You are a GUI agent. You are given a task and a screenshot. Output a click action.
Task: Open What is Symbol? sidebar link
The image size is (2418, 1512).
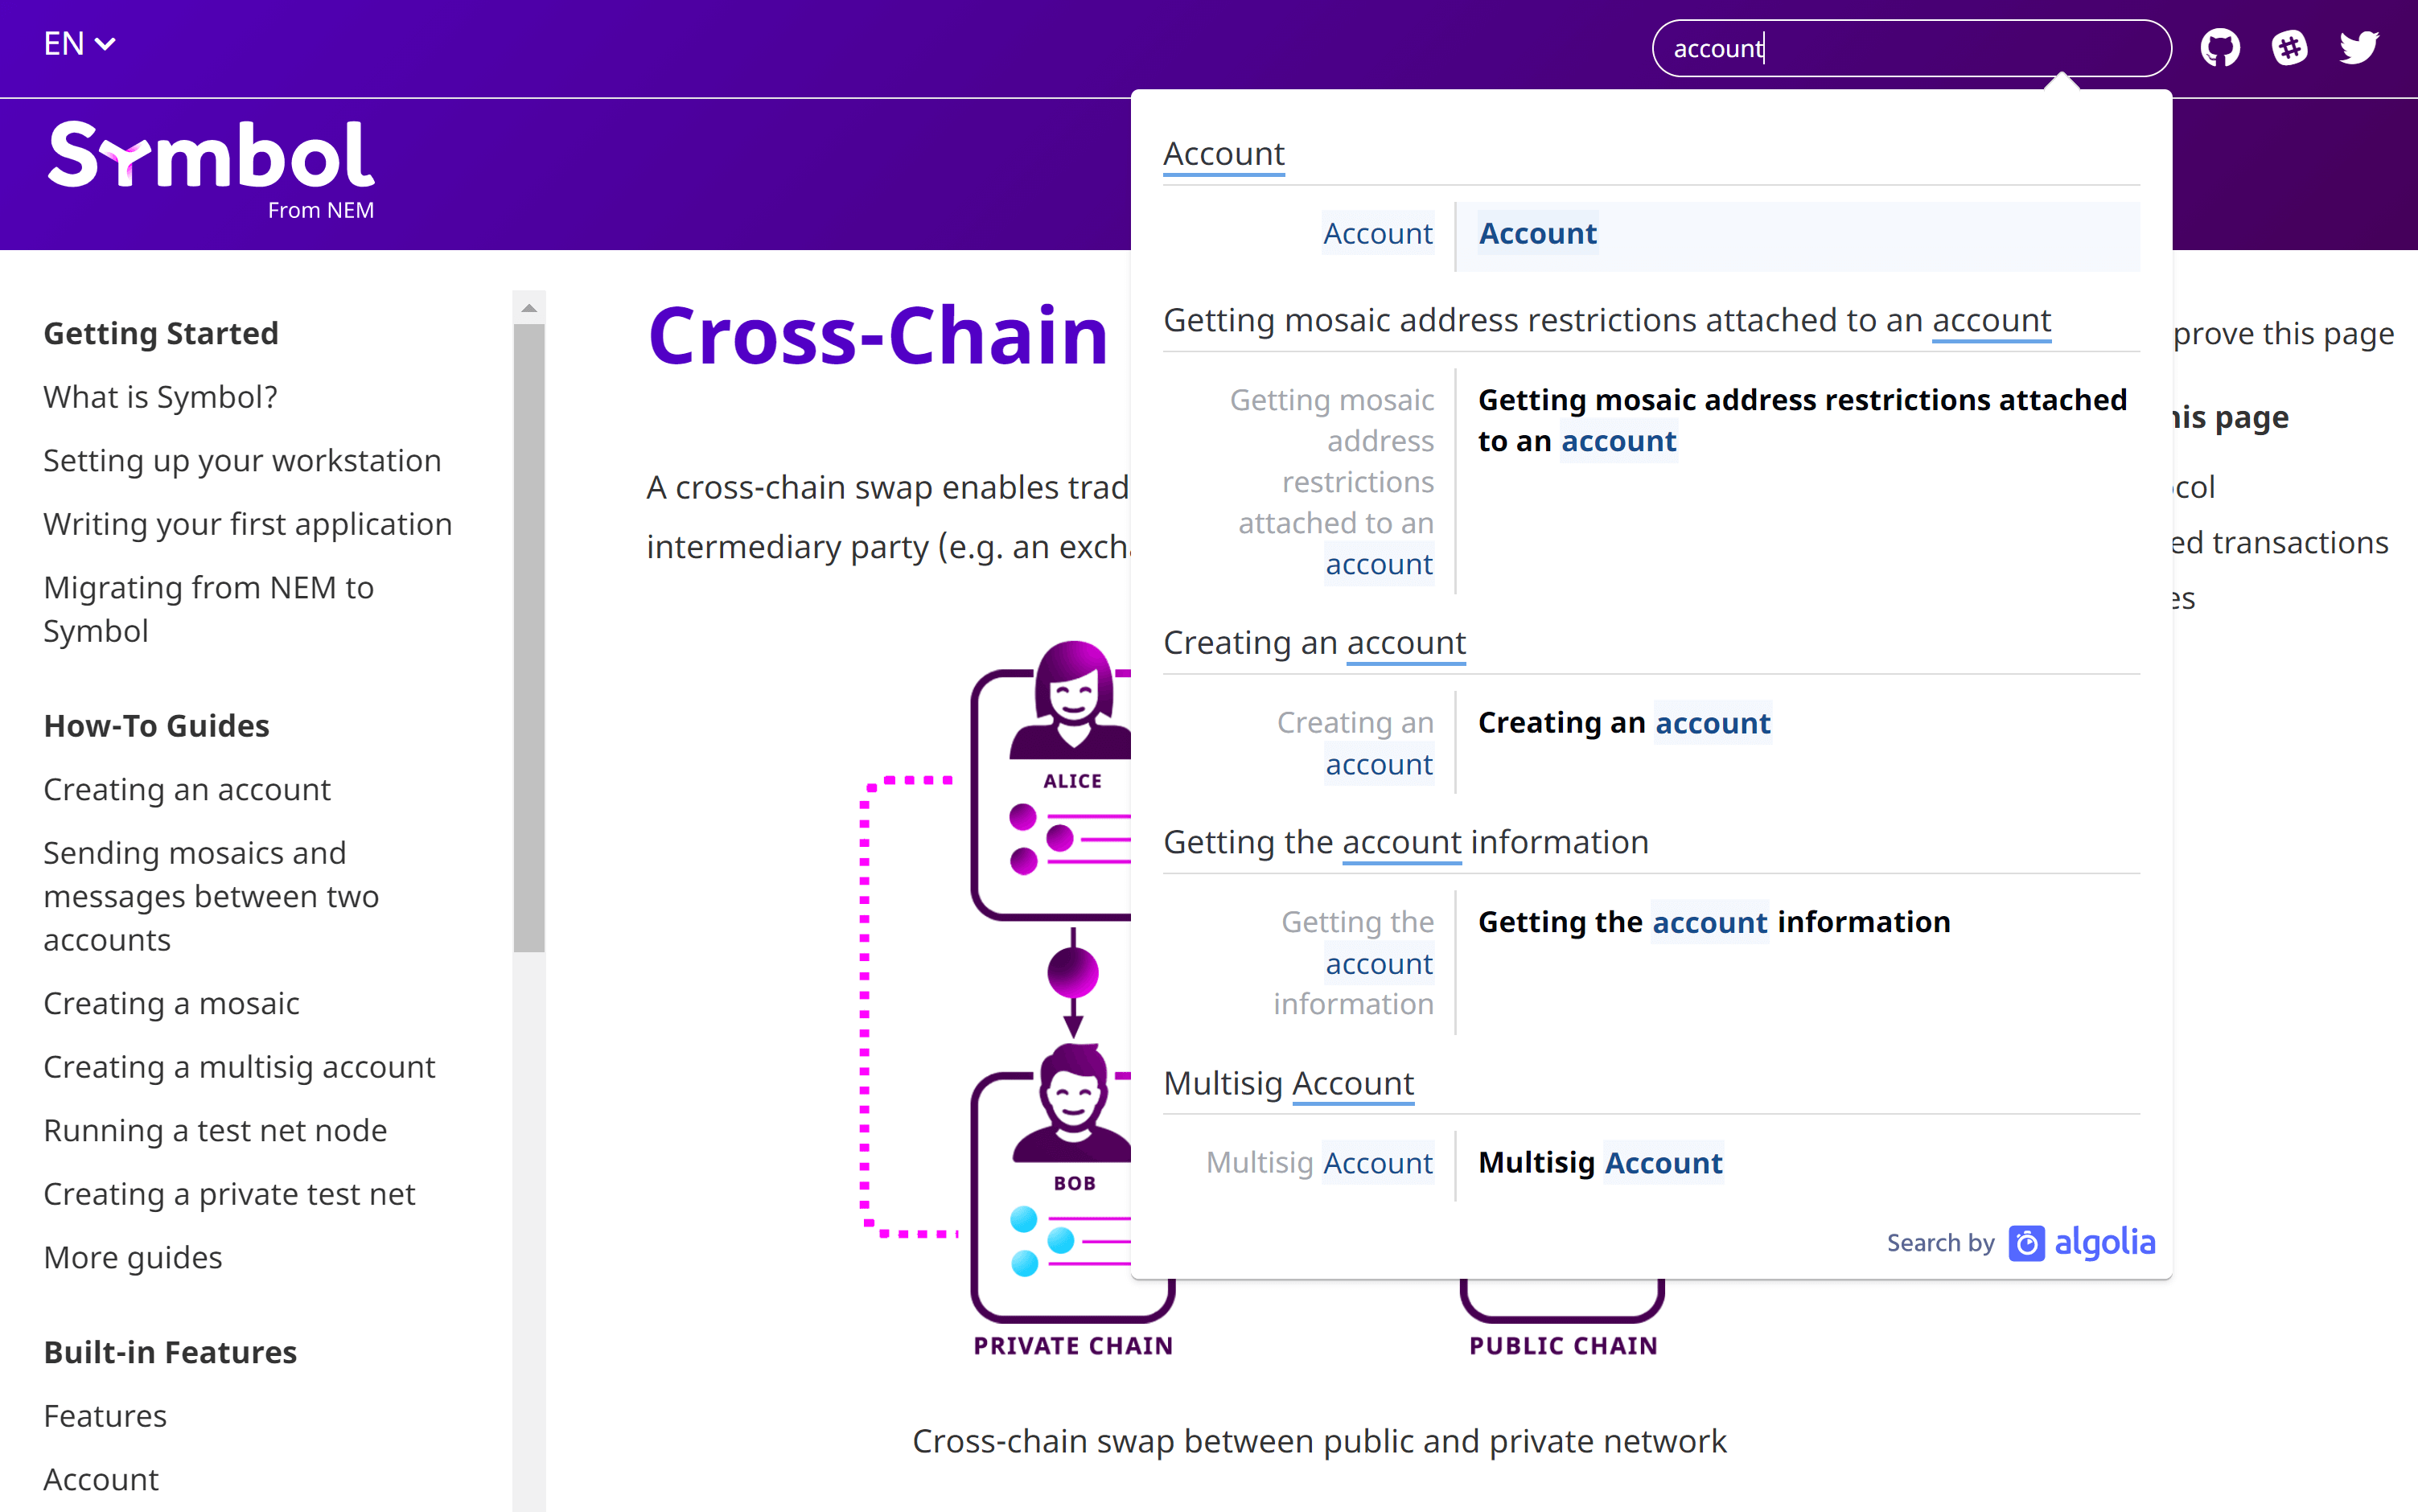(x=160, y=397)
